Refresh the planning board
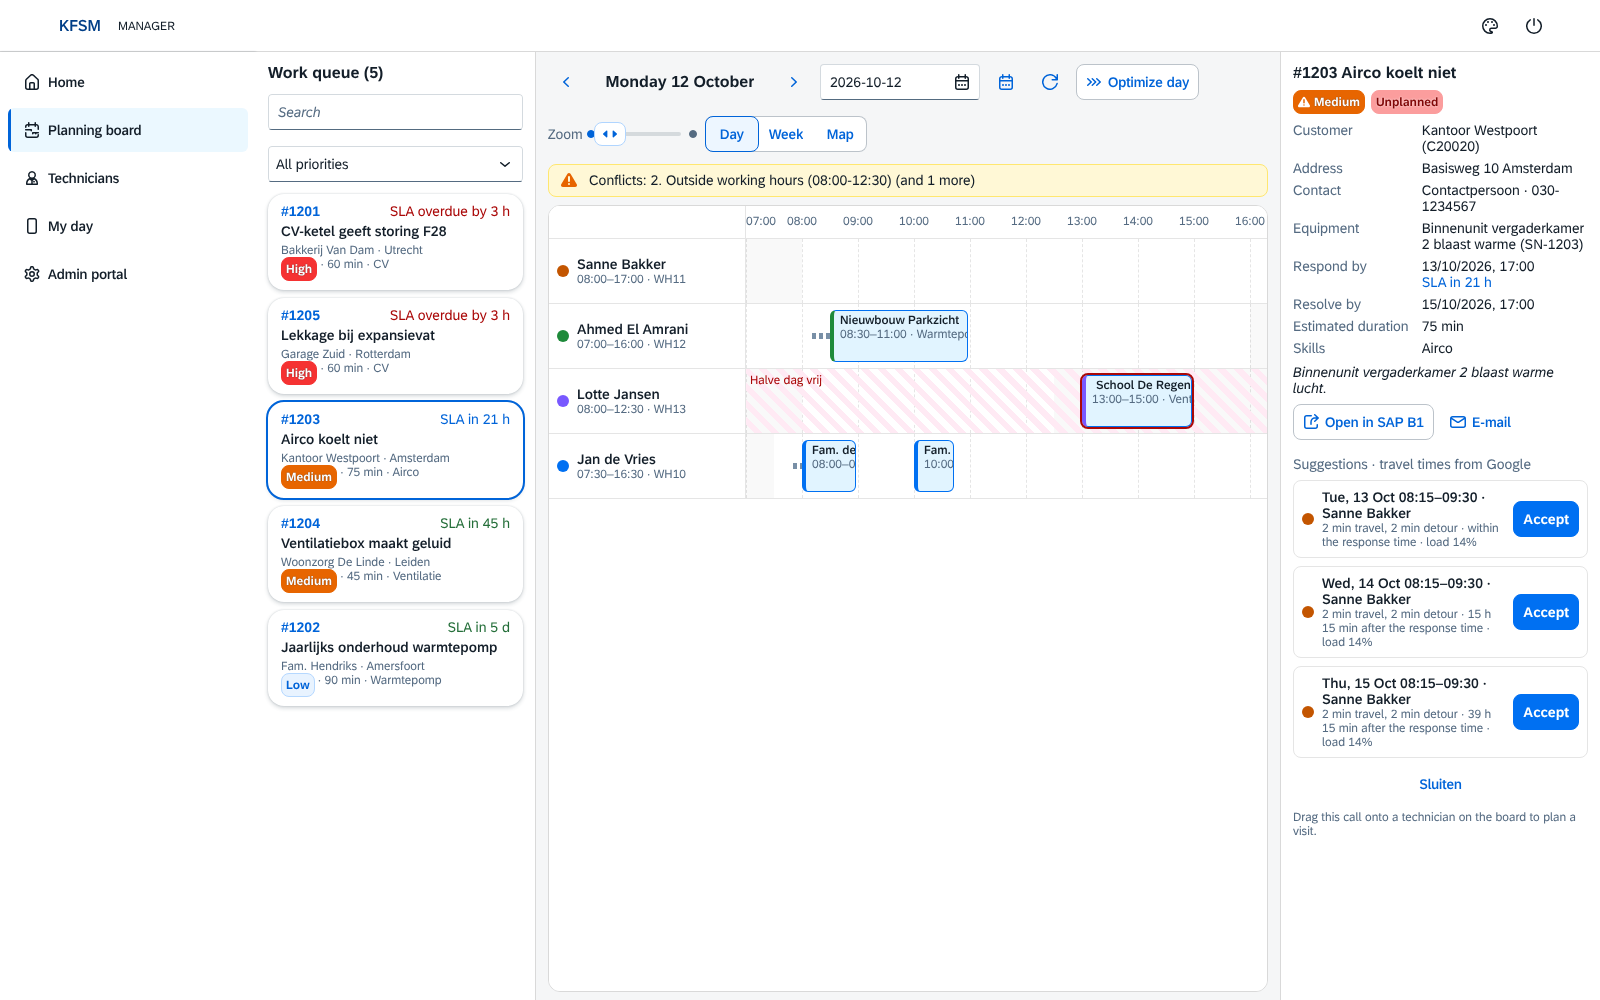 pos(1050,82)
